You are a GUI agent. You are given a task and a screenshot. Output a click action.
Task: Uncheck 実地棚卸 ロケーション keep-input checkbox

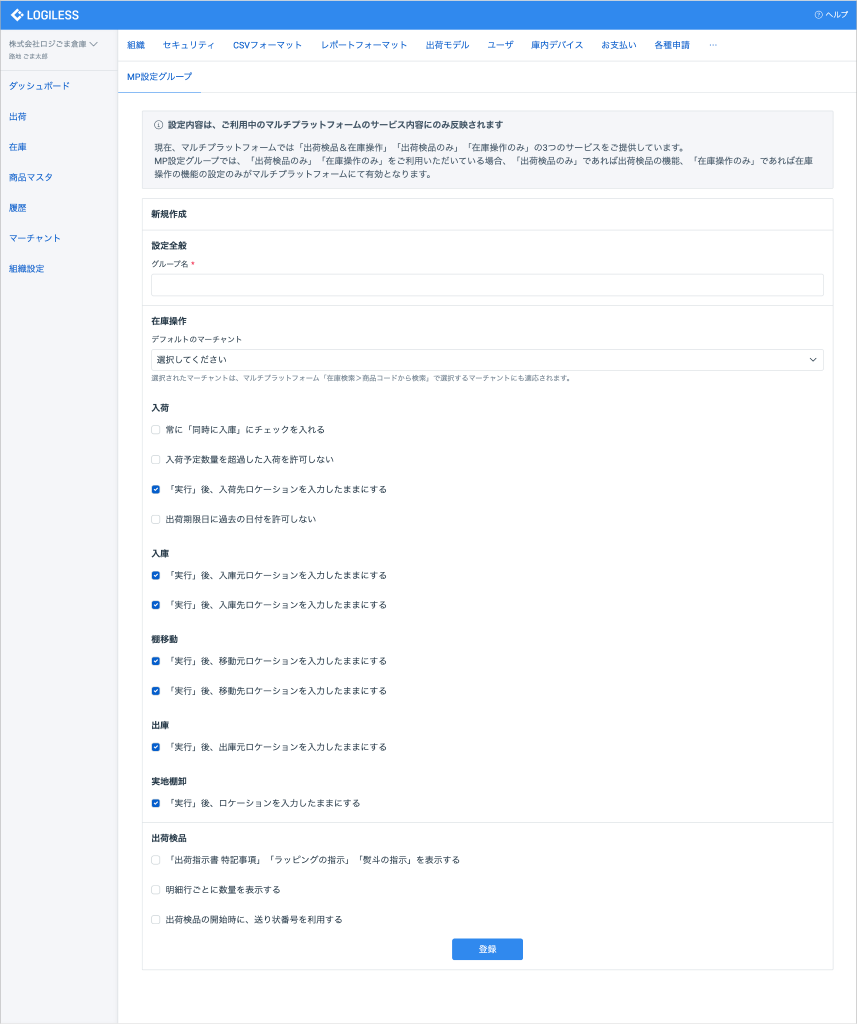(x=156, y=803)
